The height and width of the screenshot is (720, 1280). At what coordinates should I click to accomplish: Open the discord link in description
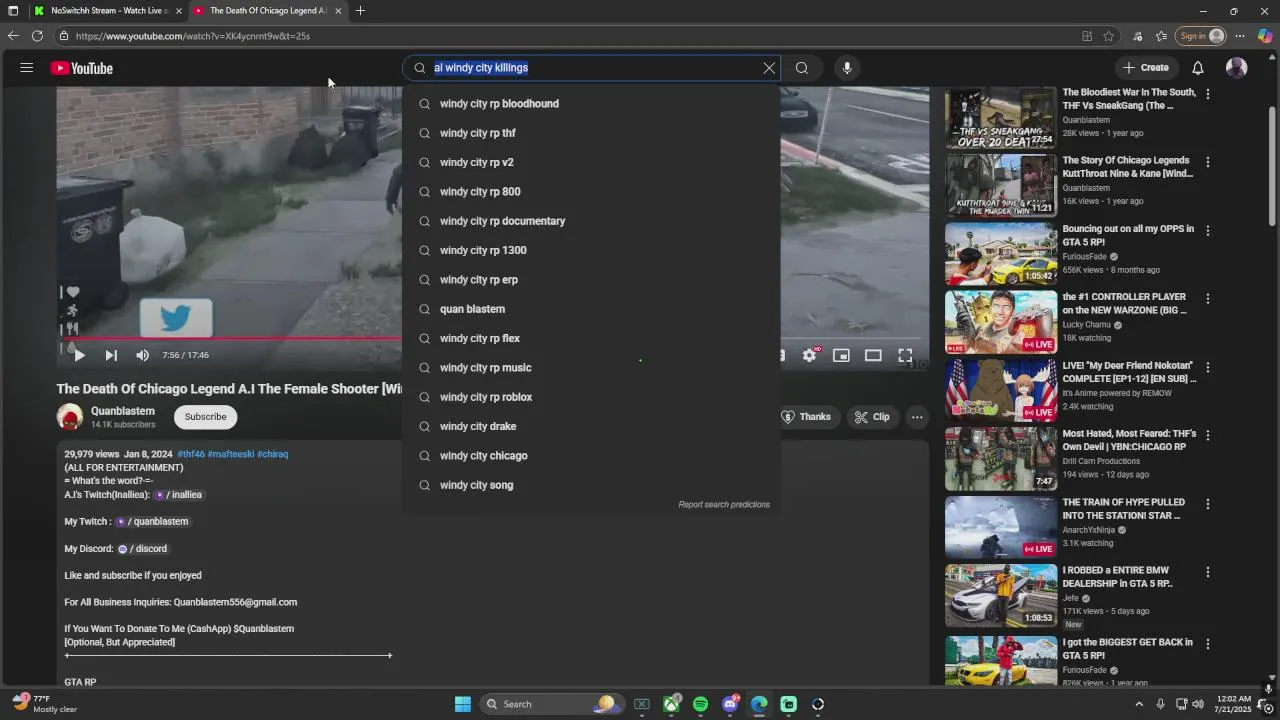pyautogui.click(x=142, y=549)
